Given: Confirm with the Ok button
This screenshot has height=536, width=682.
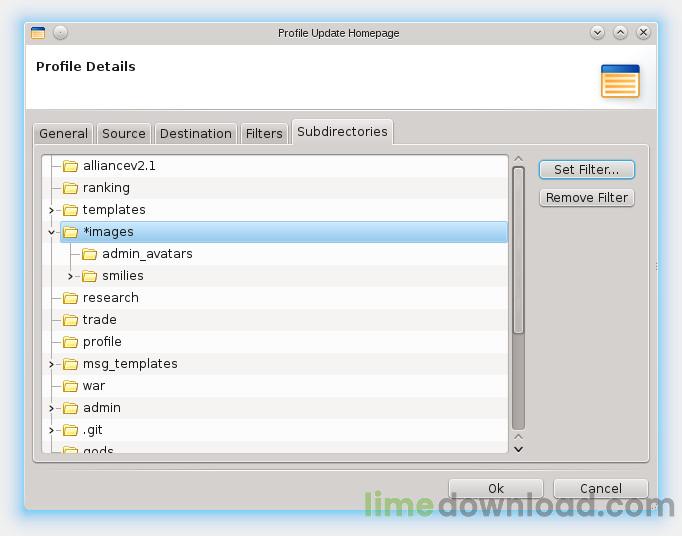Looking at the screenshot, I should click(x=496, y=488).
